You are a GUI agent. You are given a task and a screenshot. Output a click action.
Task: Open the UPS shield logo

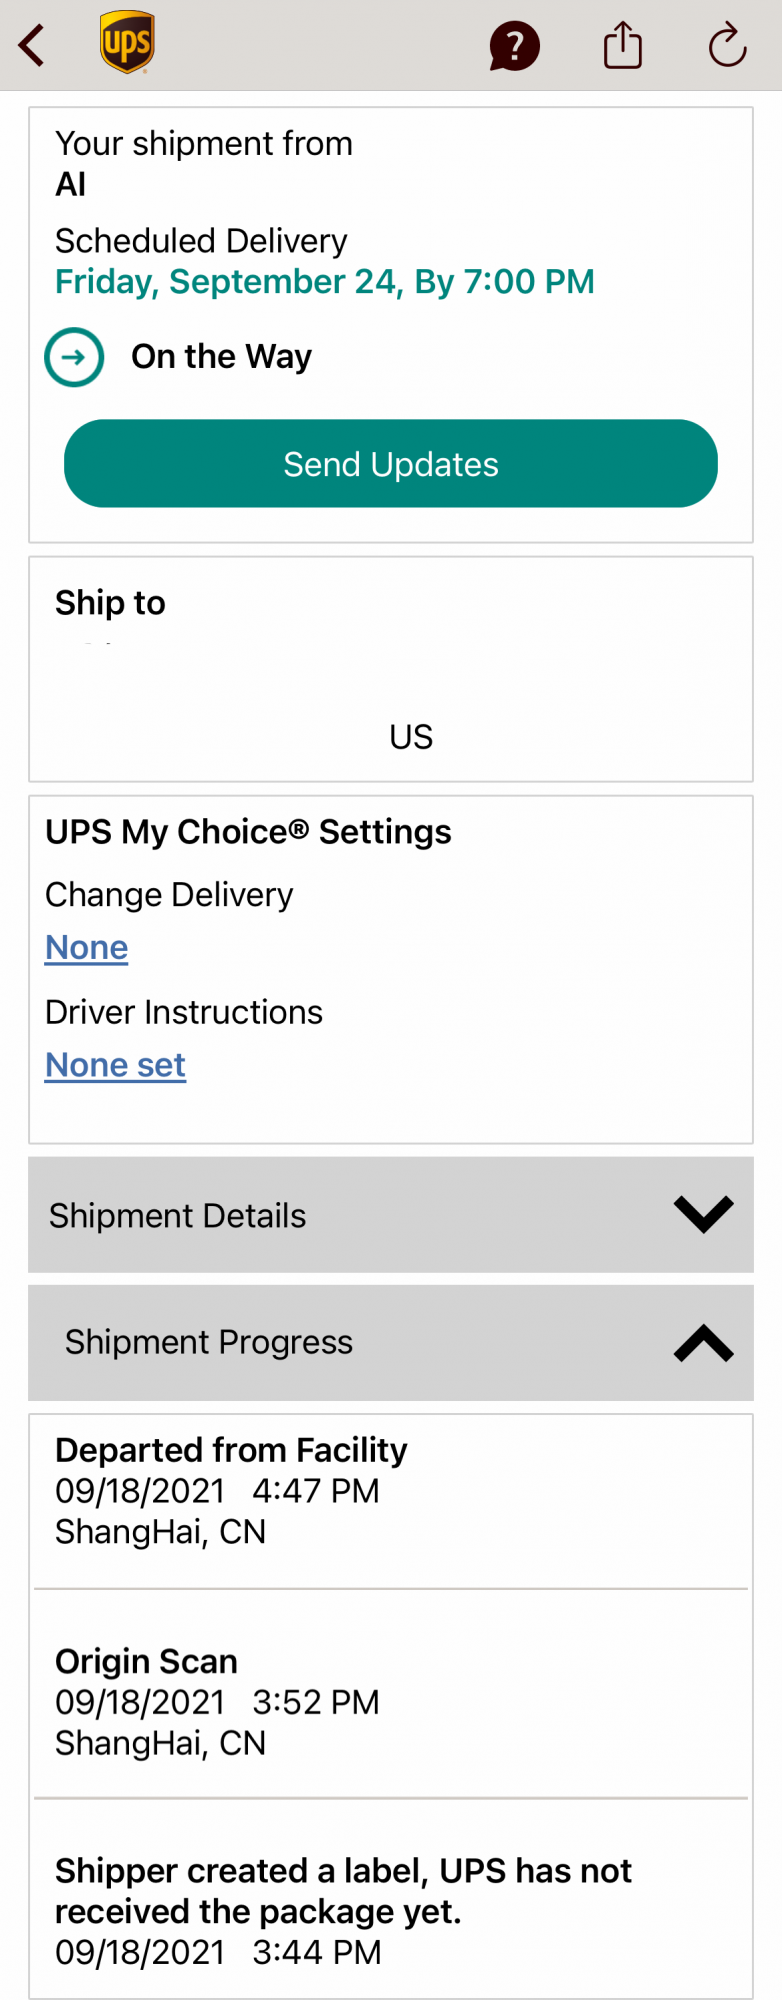point(127,43)
